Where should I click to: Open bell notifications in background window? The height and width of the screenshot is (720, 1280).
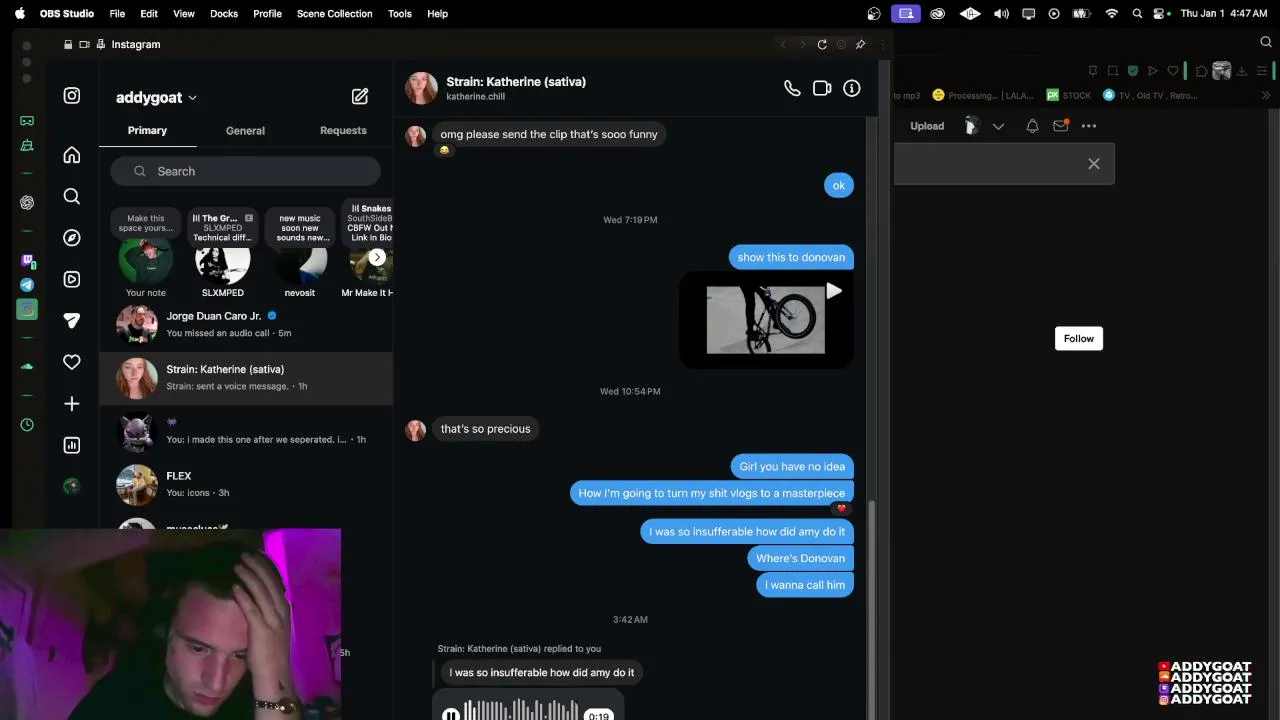(1032, 126)
